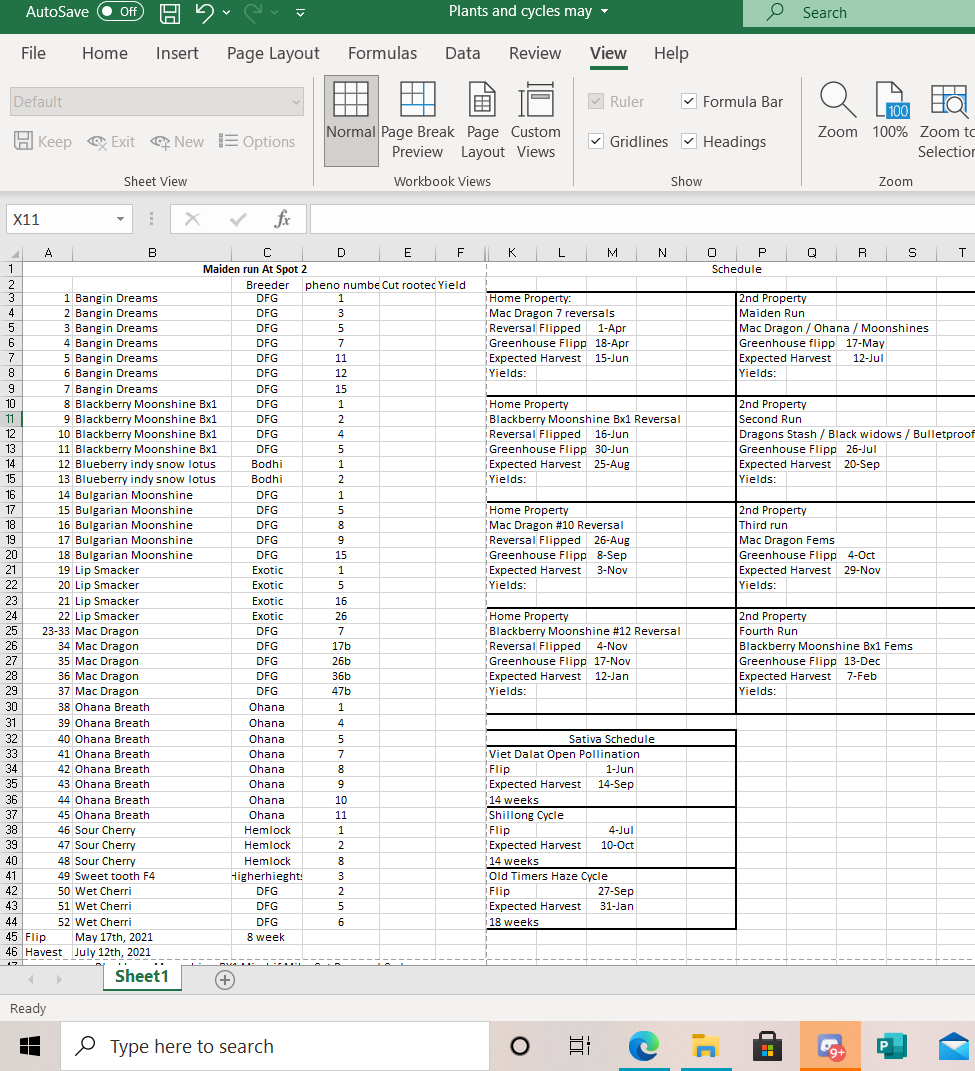Select cell 'Maiden run At Spot 2'
The width and height of the screenshot is (975, 1071).
click(x=255, y=269)
